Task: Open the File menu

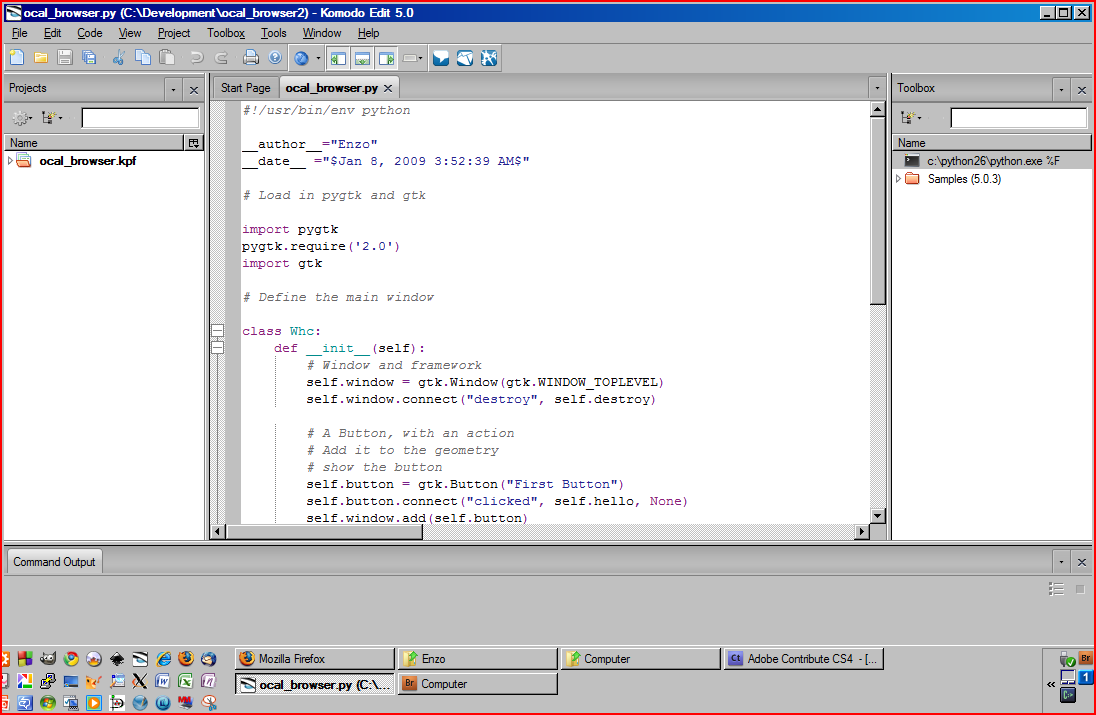Action: 20,33
